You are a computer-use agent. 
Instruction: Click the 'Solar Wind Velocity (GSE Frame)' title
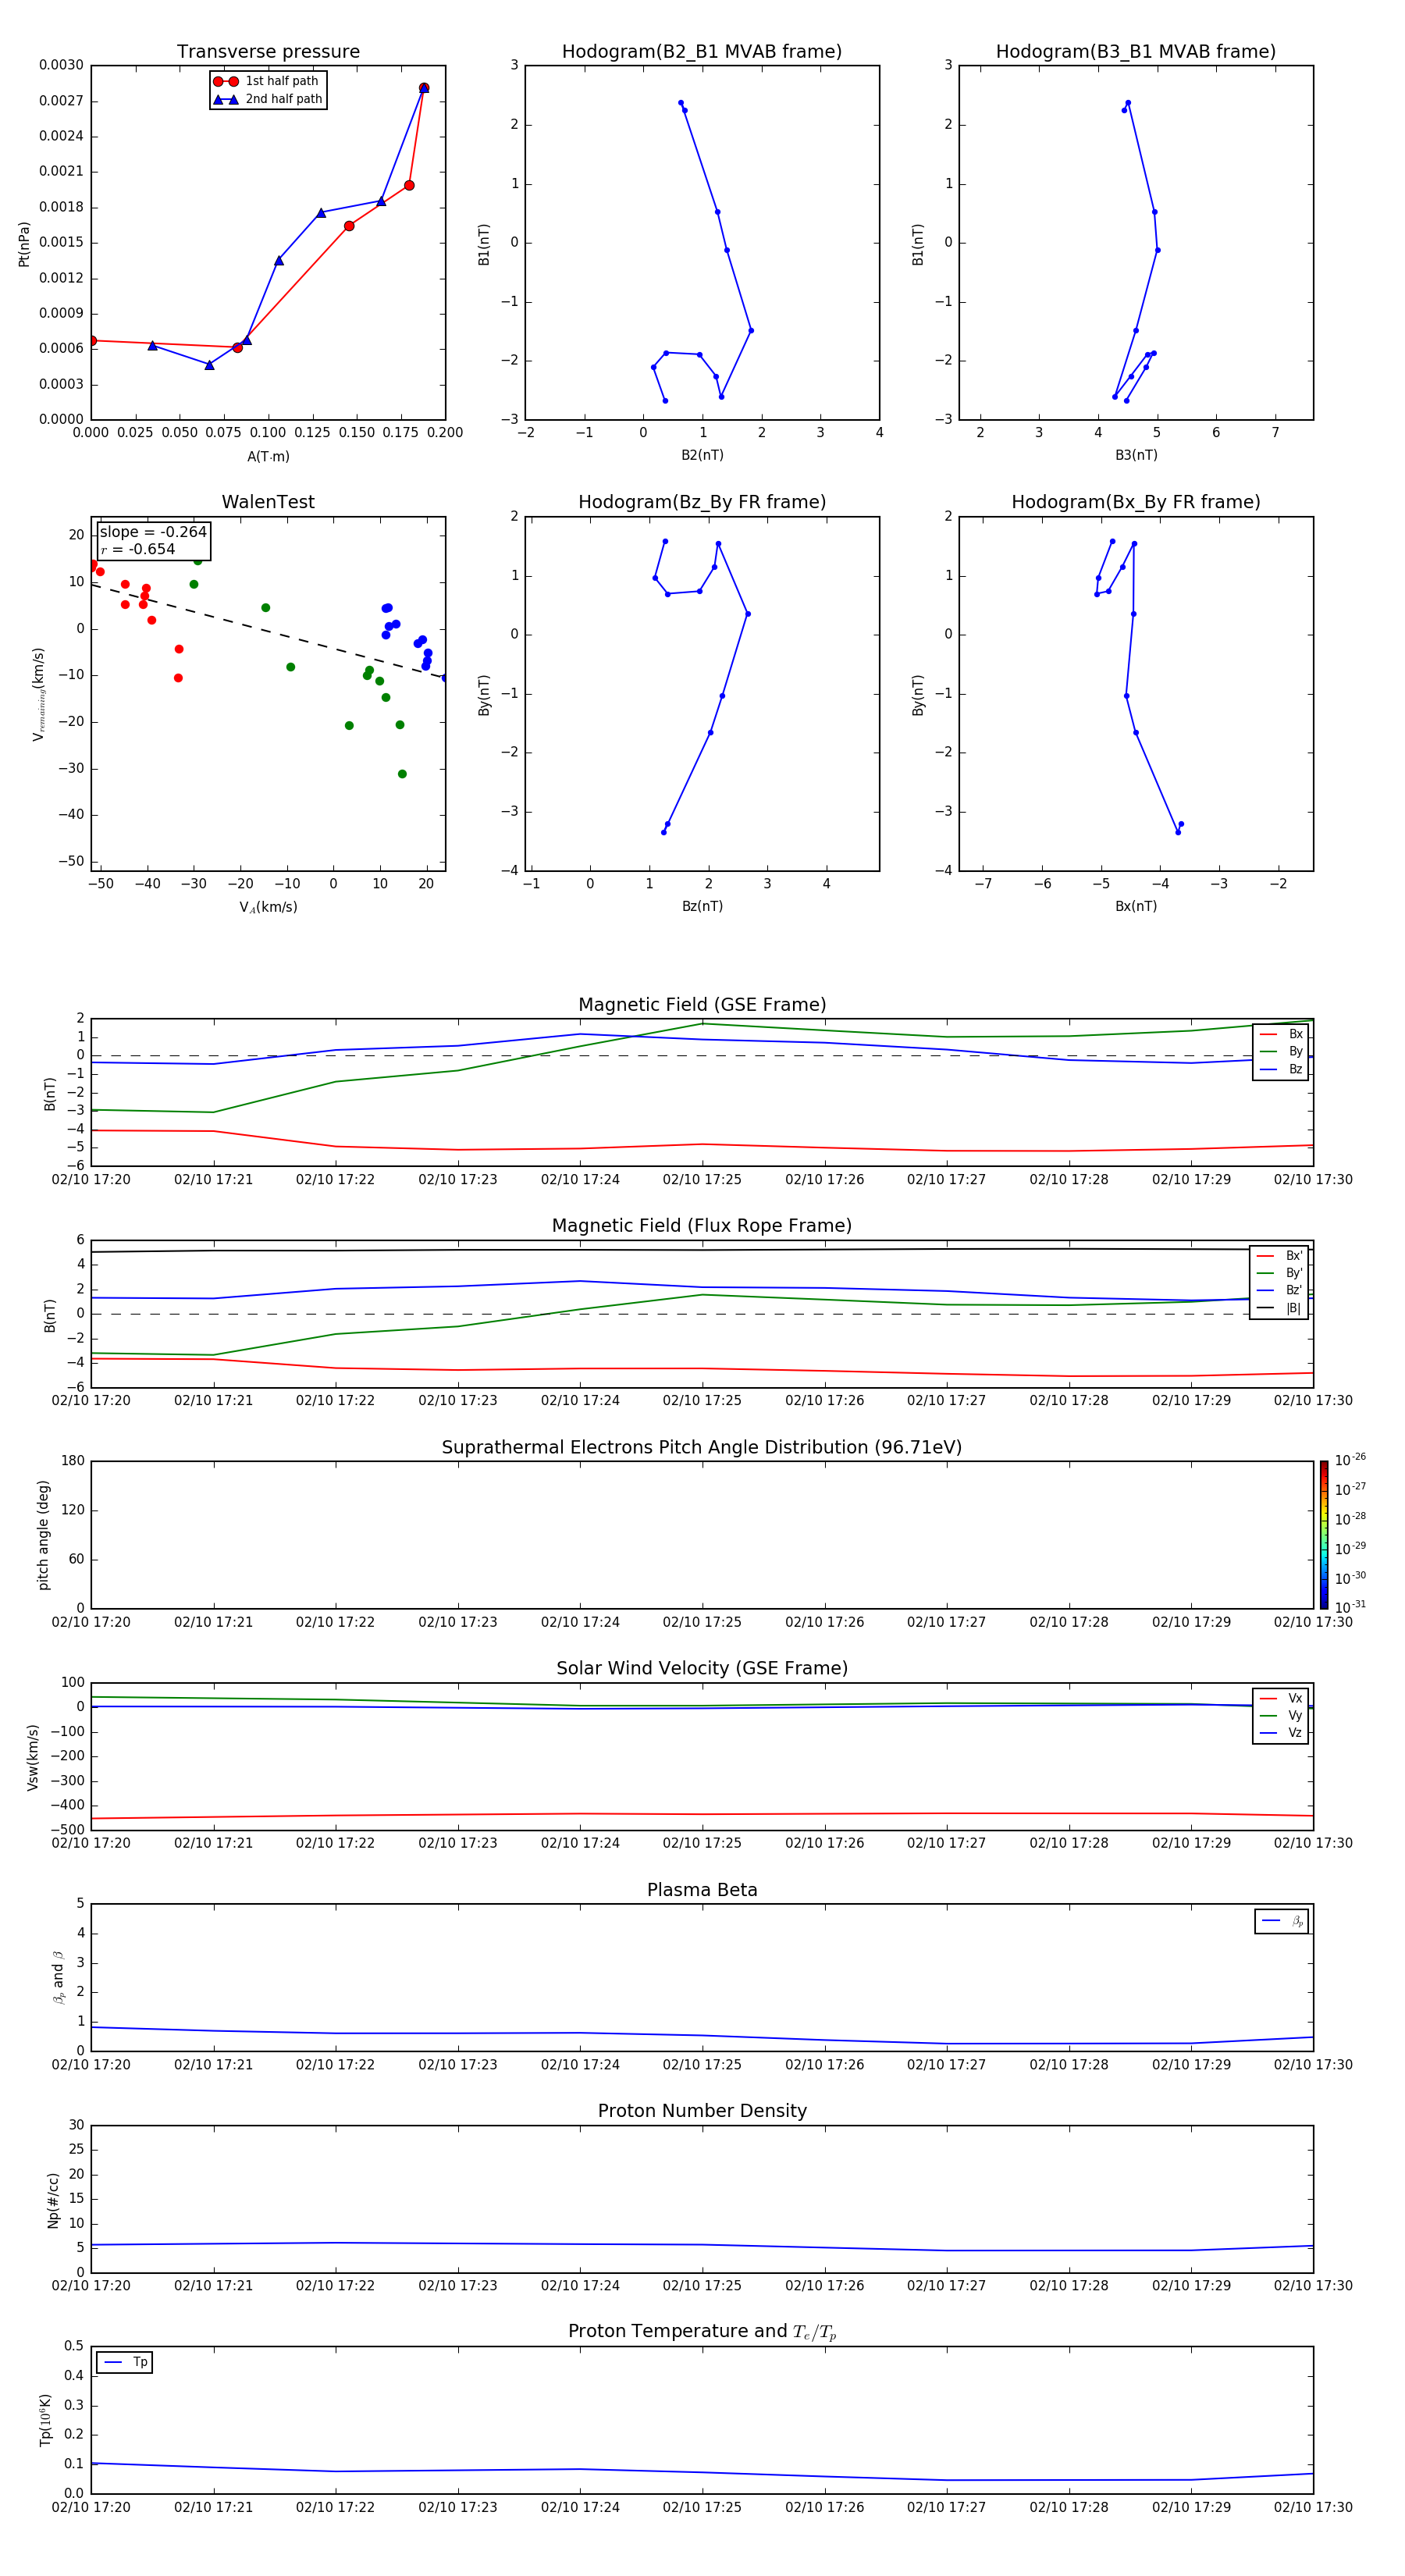click(702, 1668)
